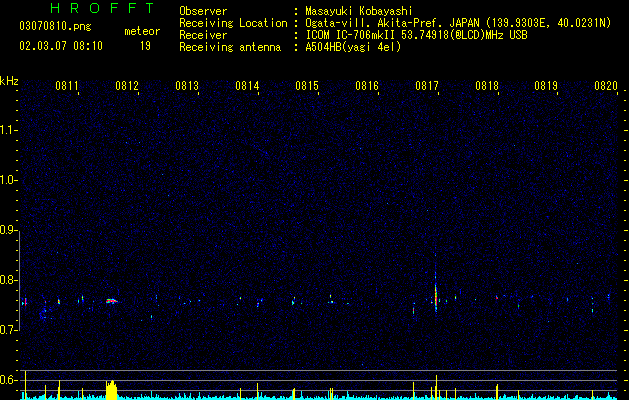Click the 0814 time marker
The height and width of the screenshot is (400, 629).
click(247, 86)
